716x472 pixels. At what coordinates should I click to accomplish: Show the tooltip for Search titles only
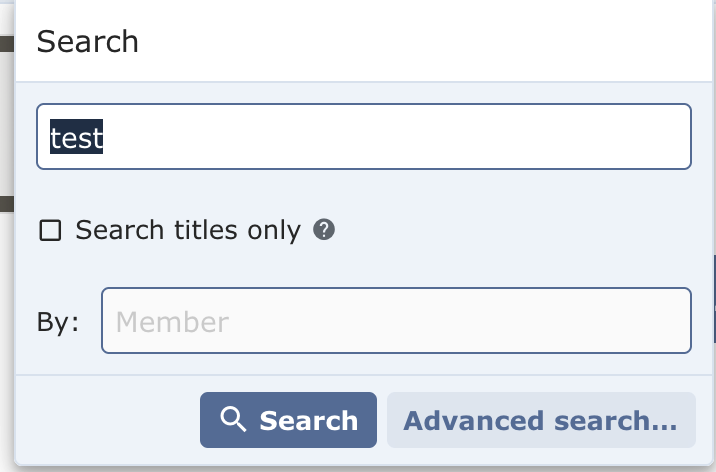pyautogui.click(x=324, y=230)
